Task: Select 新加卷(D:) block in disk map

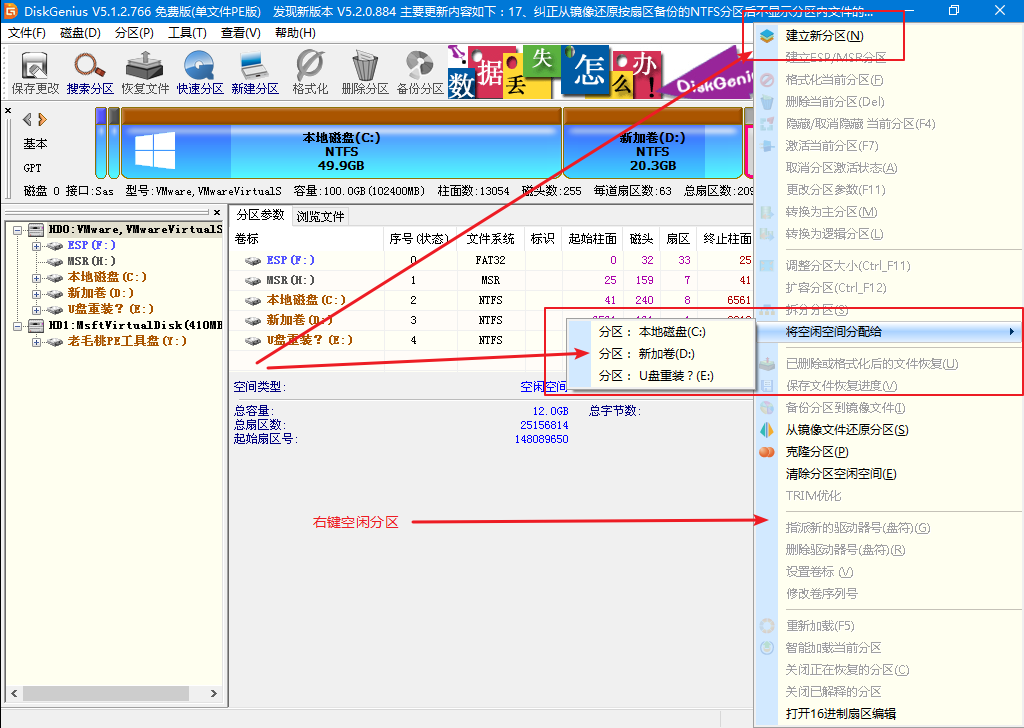Action: pyautogui.click(x=653, y=144)
